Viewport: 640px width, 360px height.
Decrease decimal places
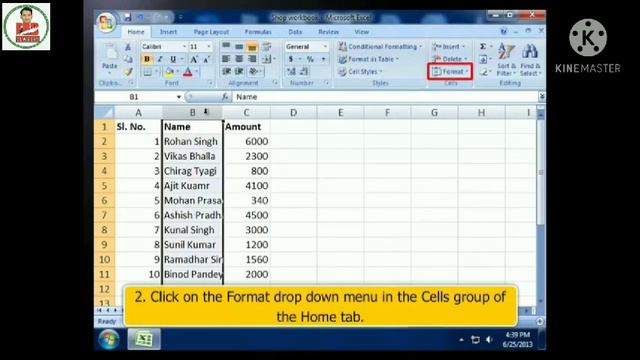(304, 72)
